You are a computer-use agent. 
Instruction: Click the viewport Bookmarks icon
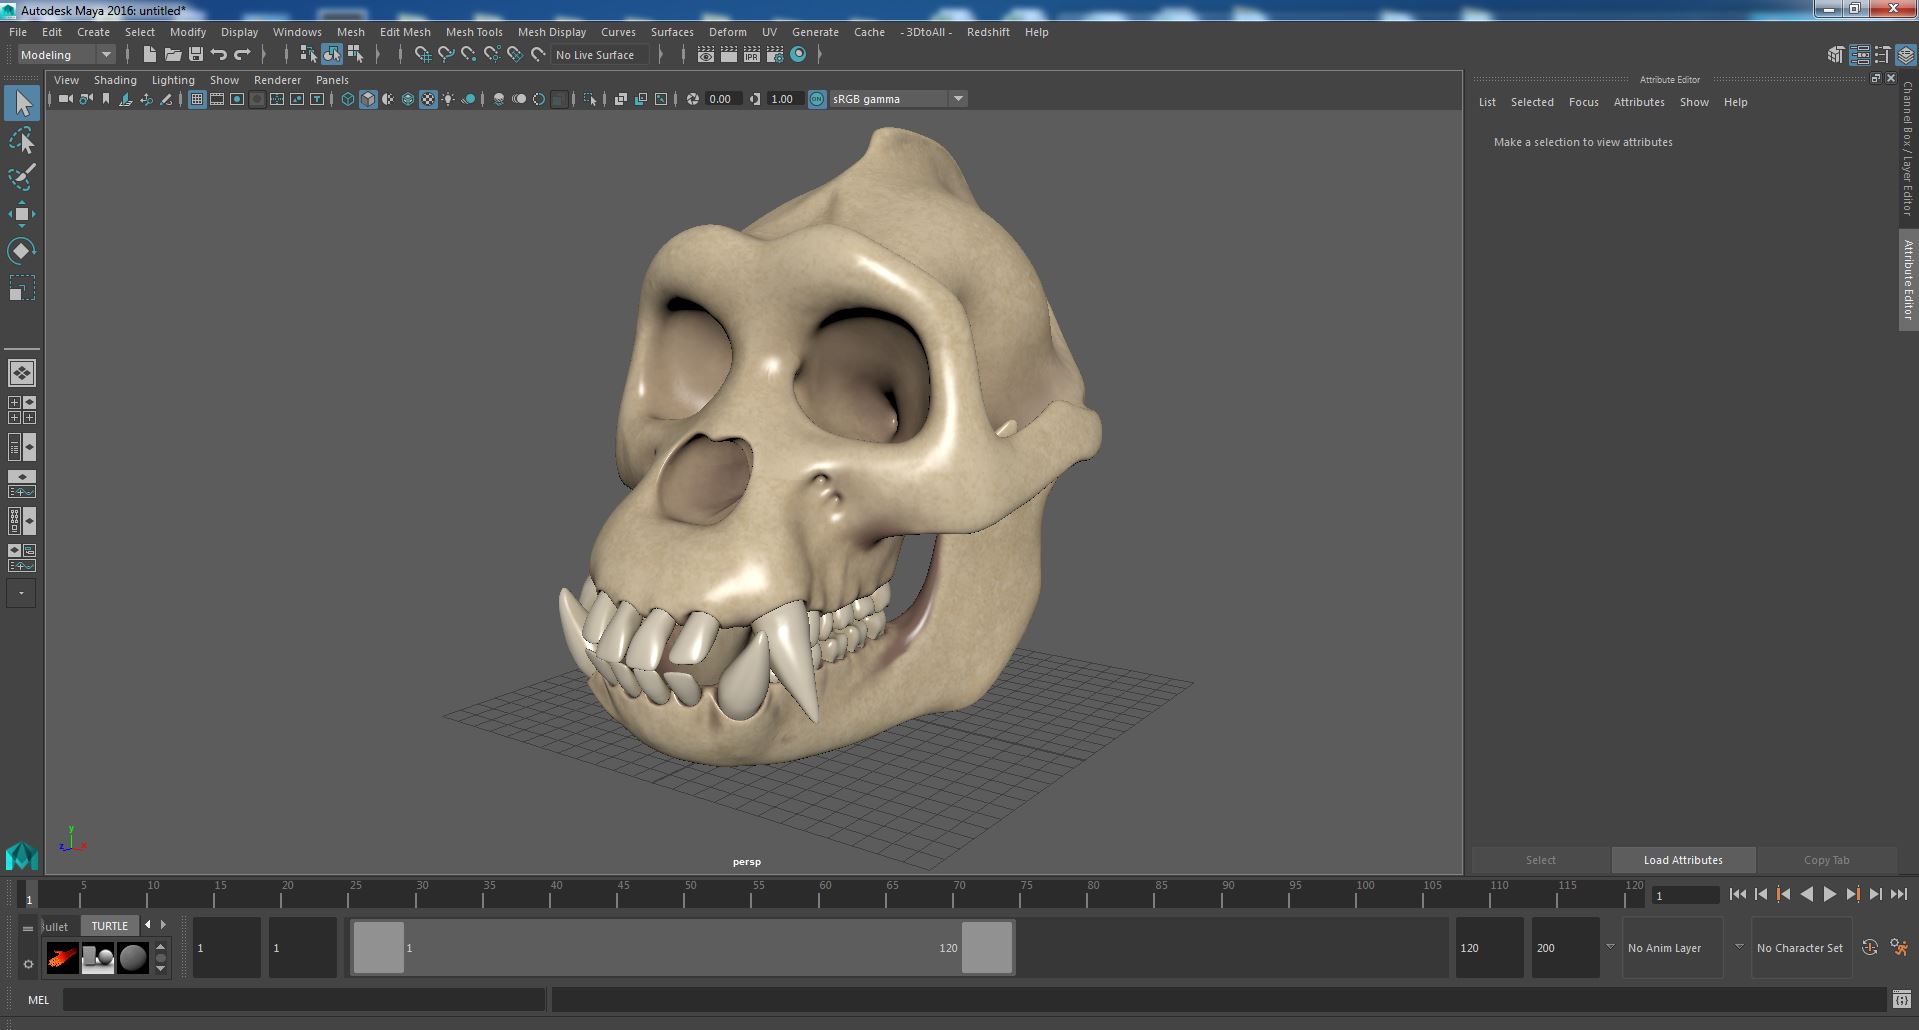pos(106,99)
